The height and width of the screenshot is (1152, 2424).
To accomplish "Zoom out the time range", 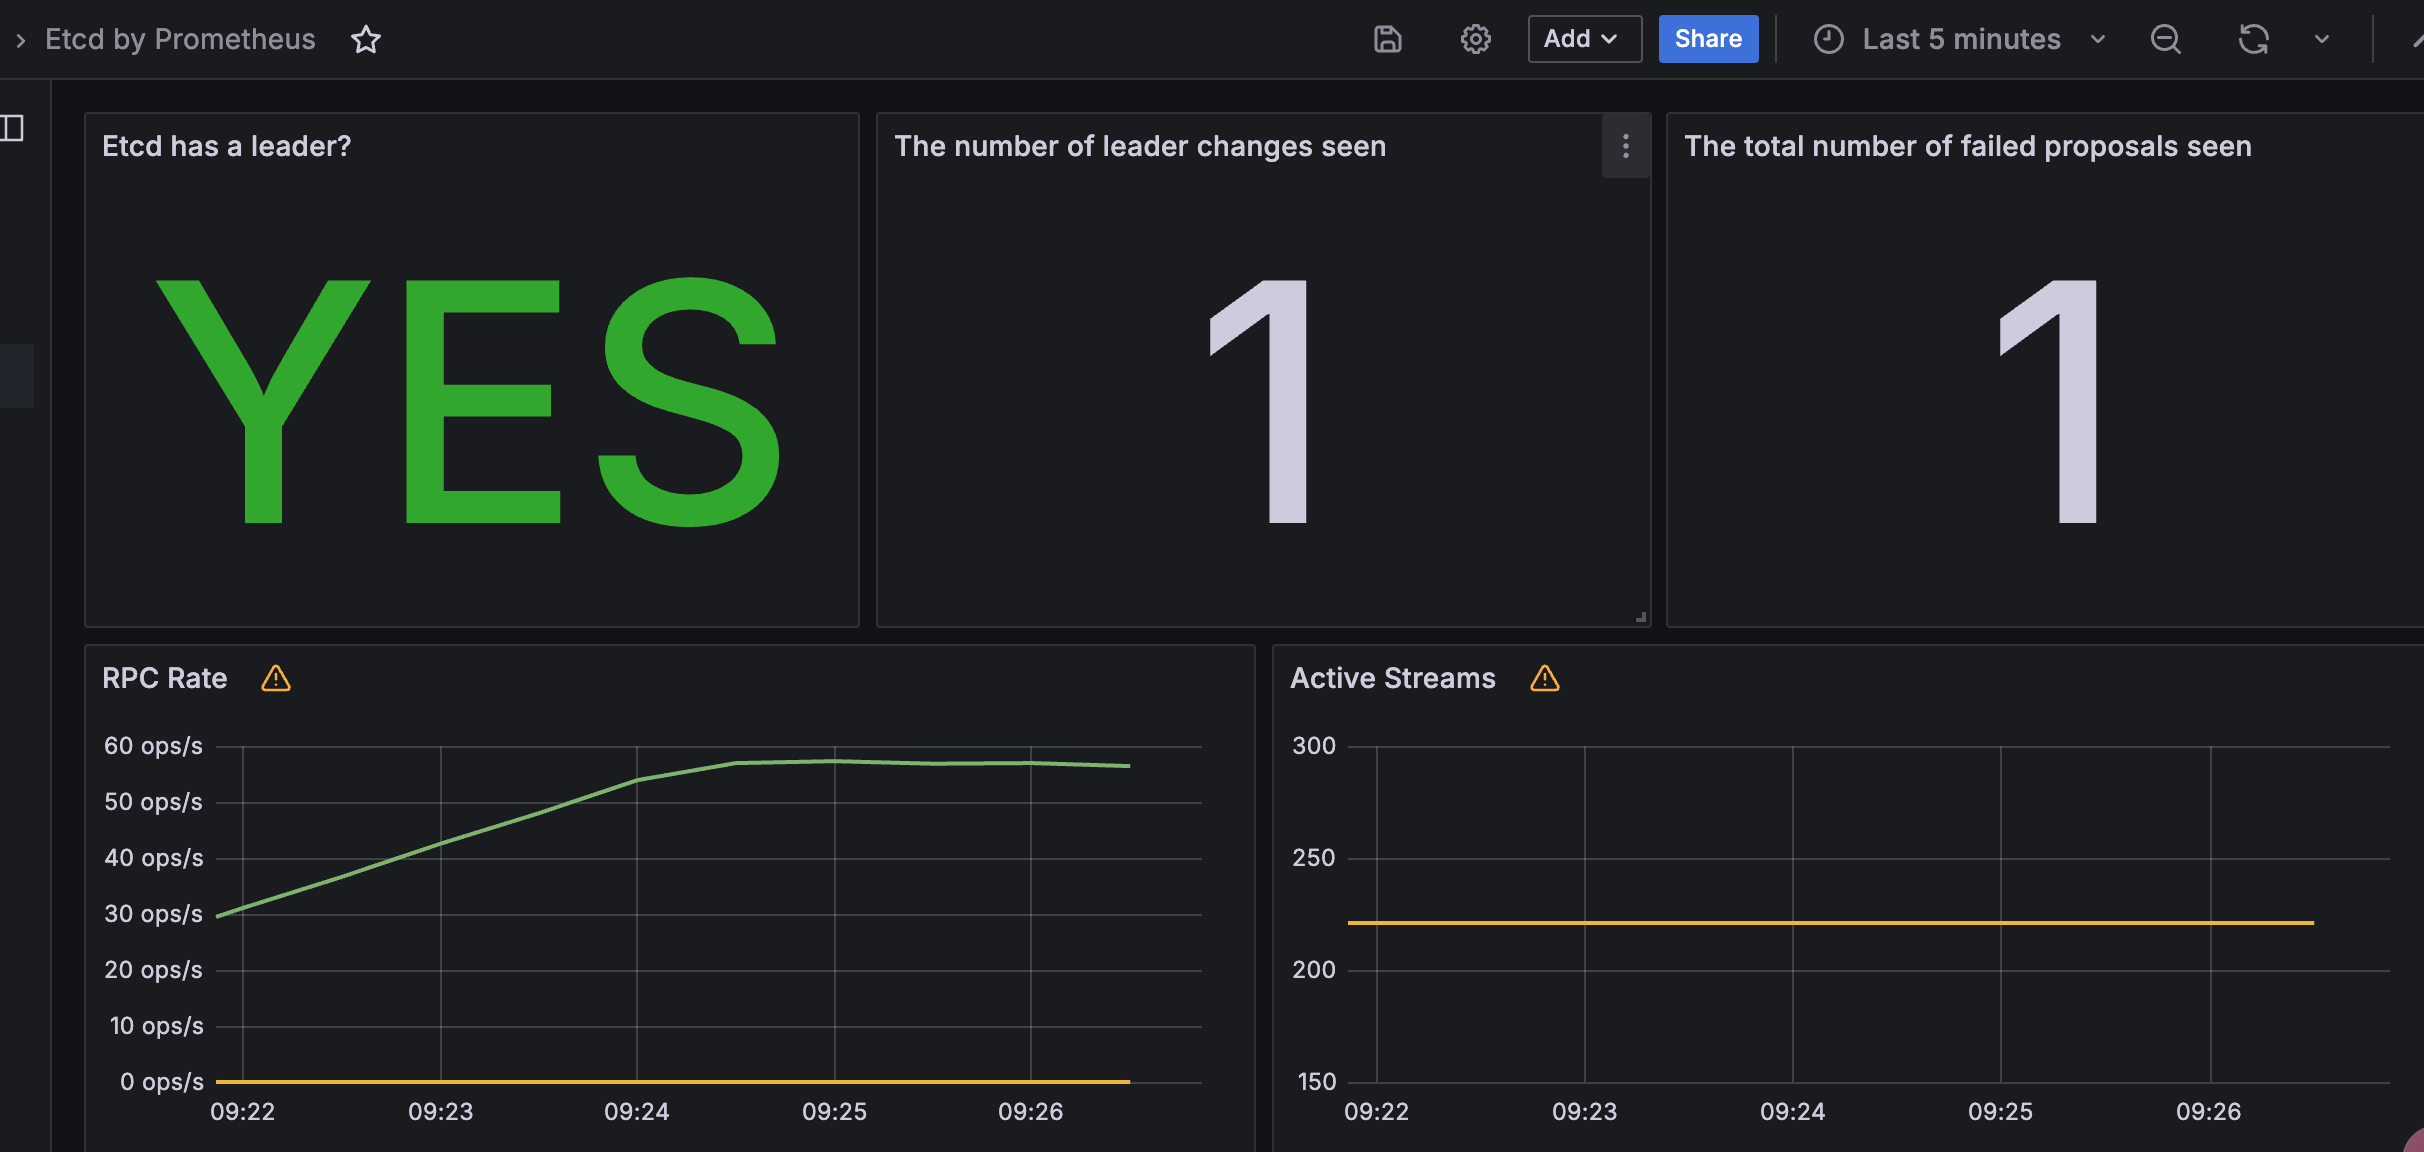I will 2166,39.
